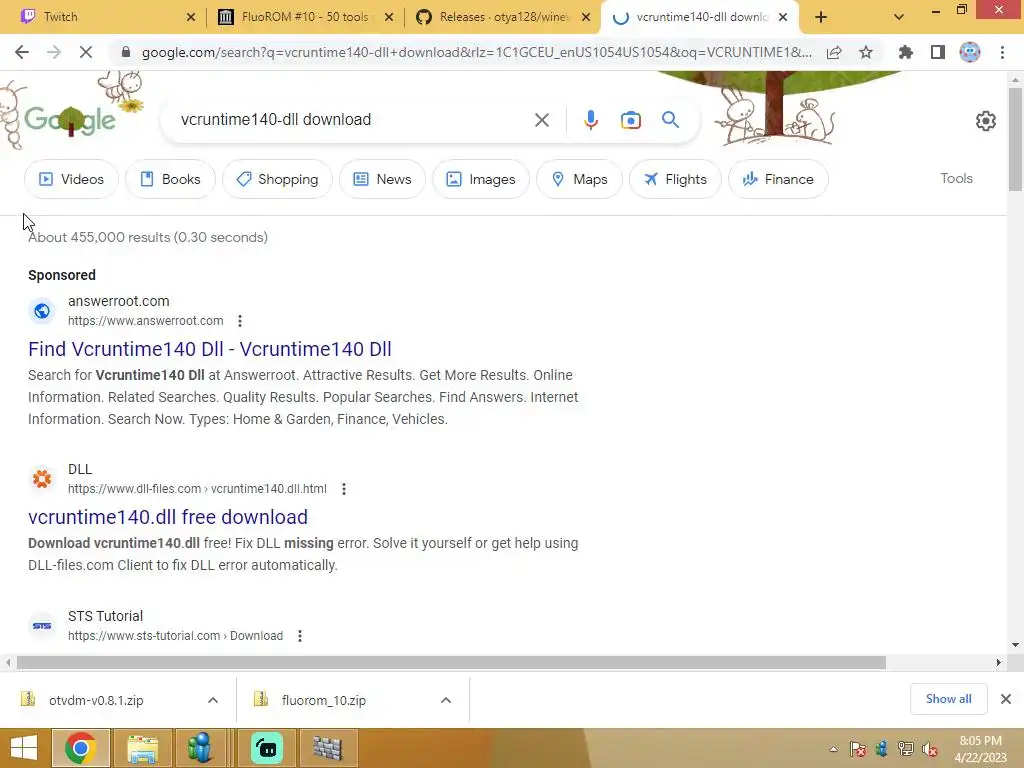Filter results by Maps
Screen dimensions: 1024x768
point(579,179)
